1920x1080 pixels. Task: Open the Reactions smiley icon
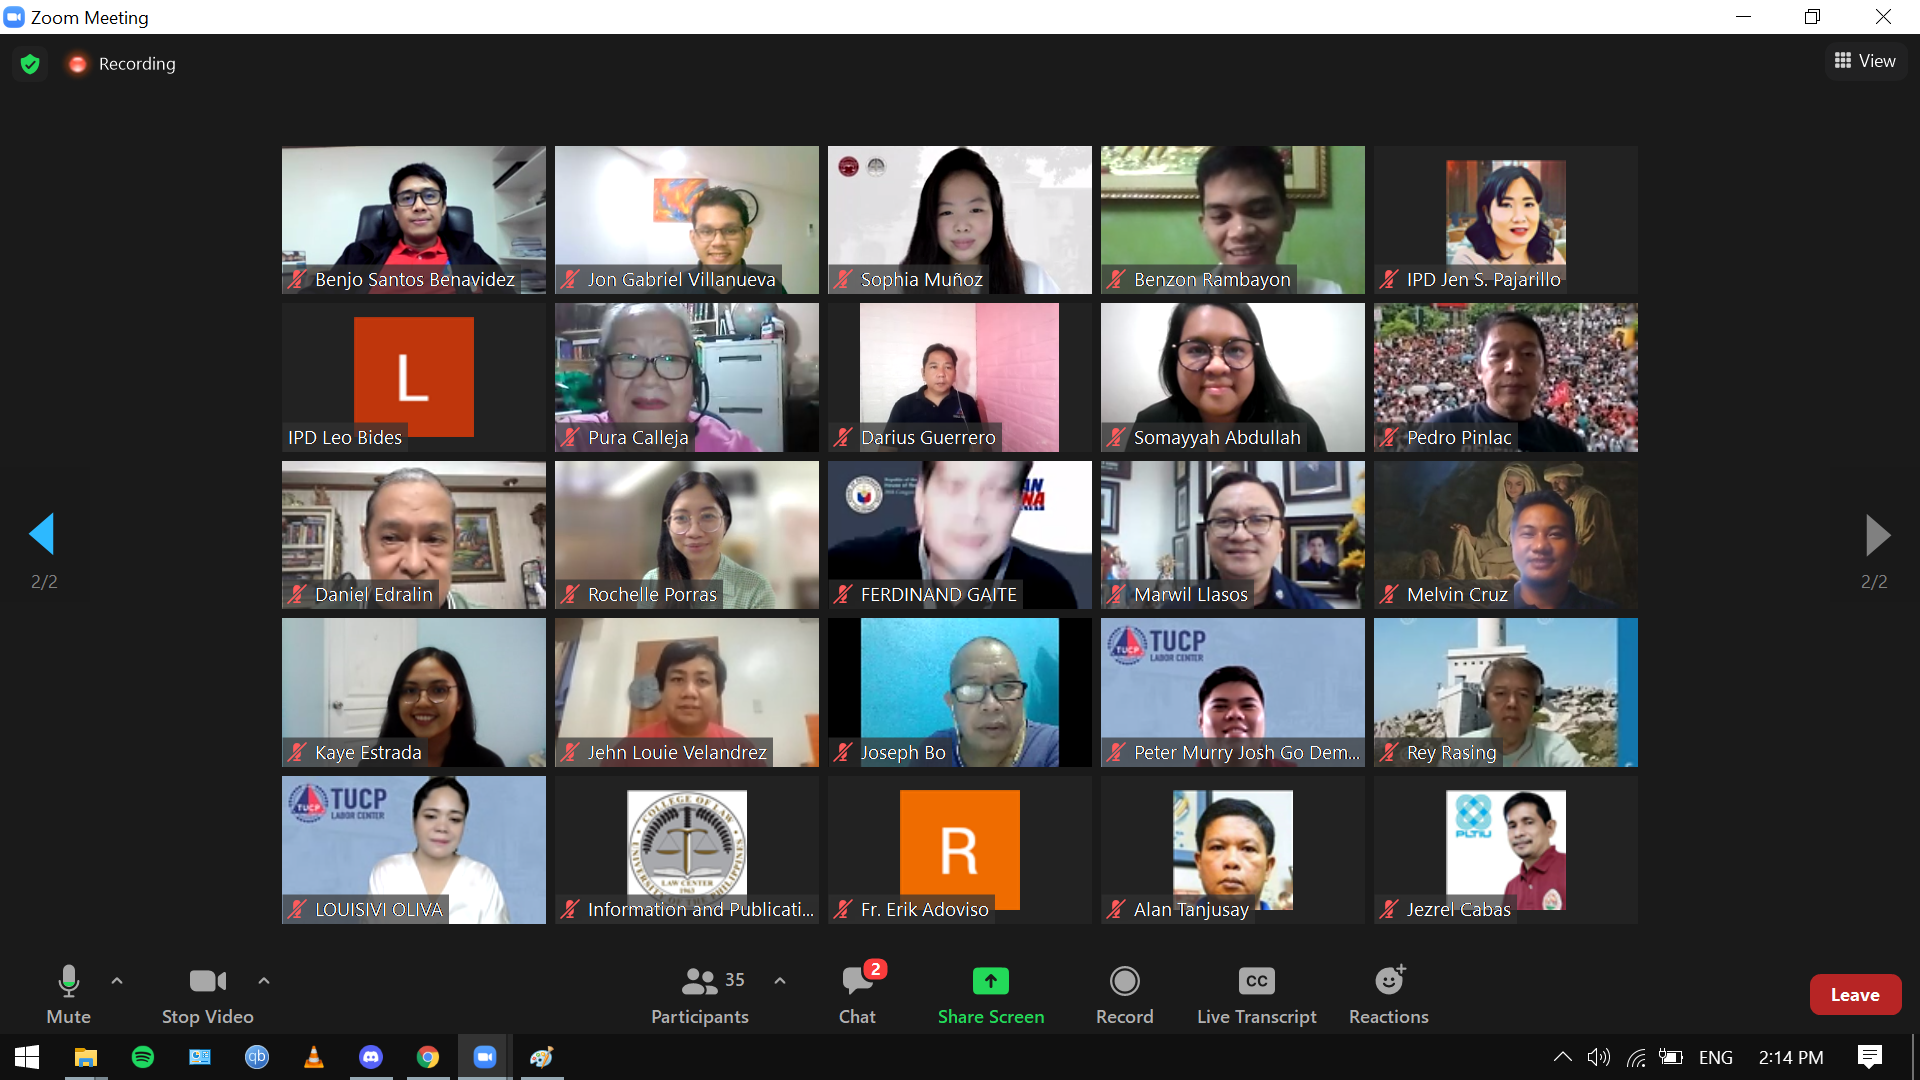coord(1388,982)
